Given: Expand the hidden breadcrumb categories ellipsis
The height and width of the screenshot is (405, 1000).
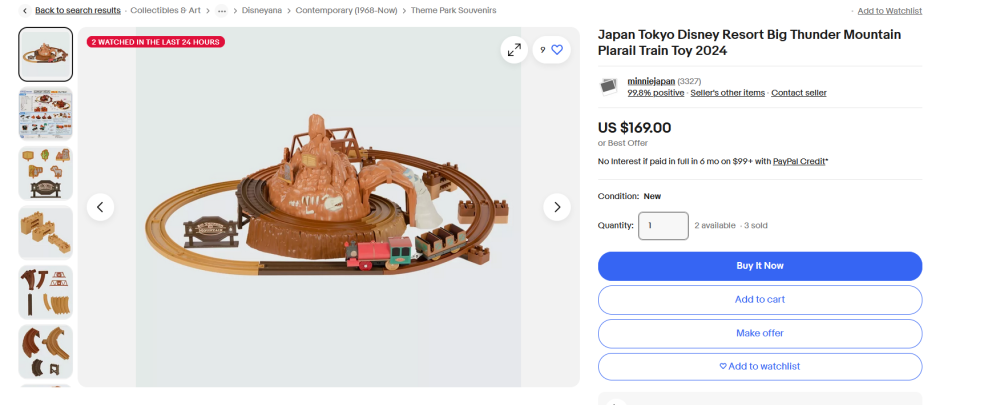Looking at the screenshot, I should 221,10.
